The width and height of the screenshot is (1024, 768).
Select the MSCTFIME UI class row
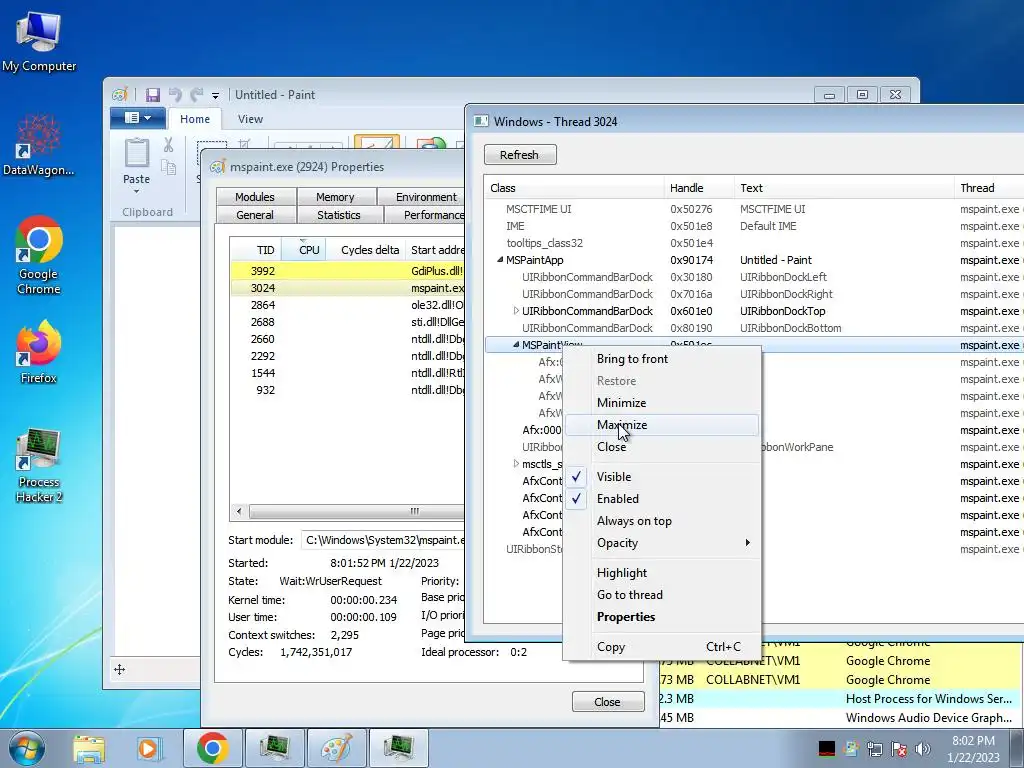pyautogui.click(x=754, y=209)
